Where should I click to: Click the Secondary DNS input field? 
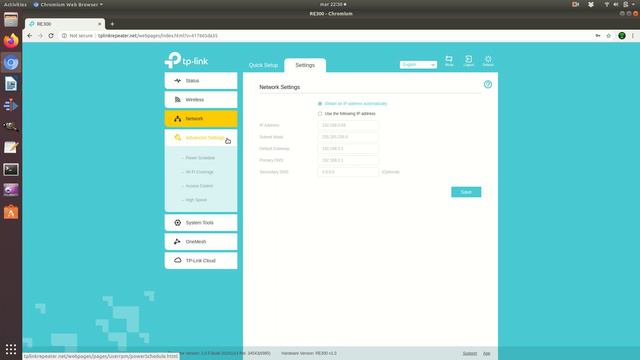pos(348,172)
